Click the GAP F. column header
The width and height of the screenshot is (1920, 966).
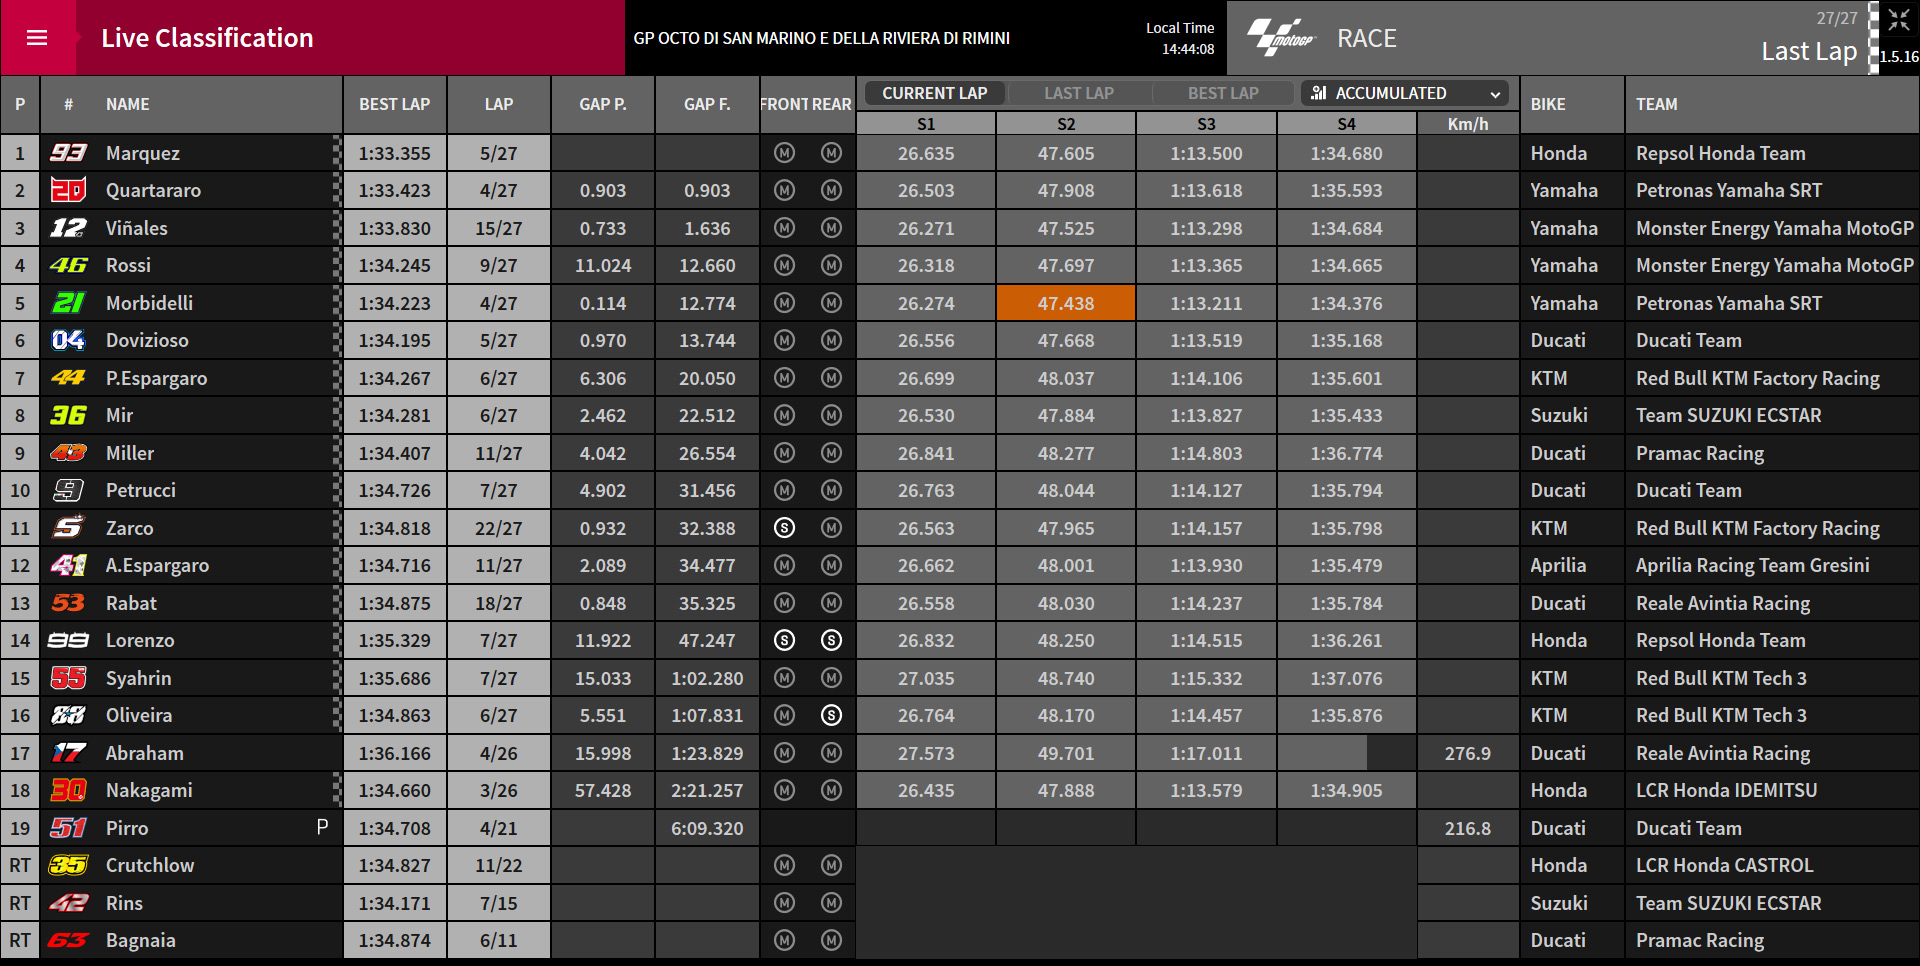point(707,104)
